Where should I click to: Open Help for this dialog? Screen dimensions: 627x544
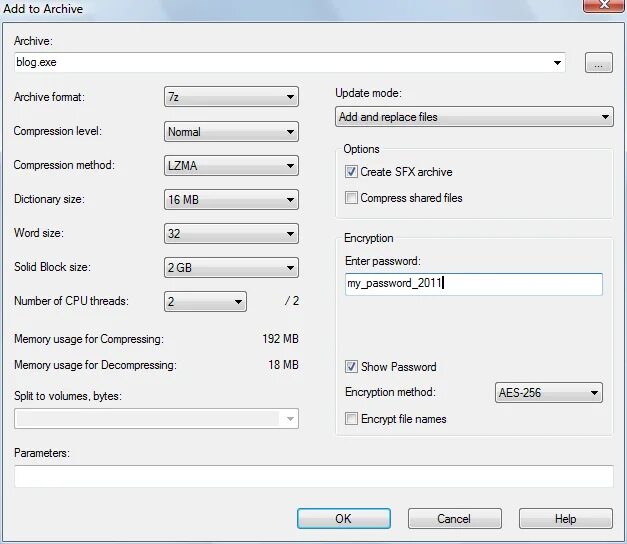[x=565, y=518]
